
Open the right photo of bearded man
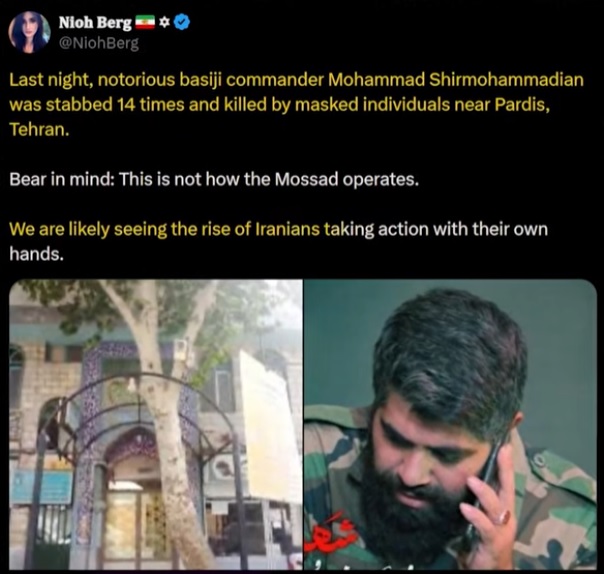(x=450, y=424)
